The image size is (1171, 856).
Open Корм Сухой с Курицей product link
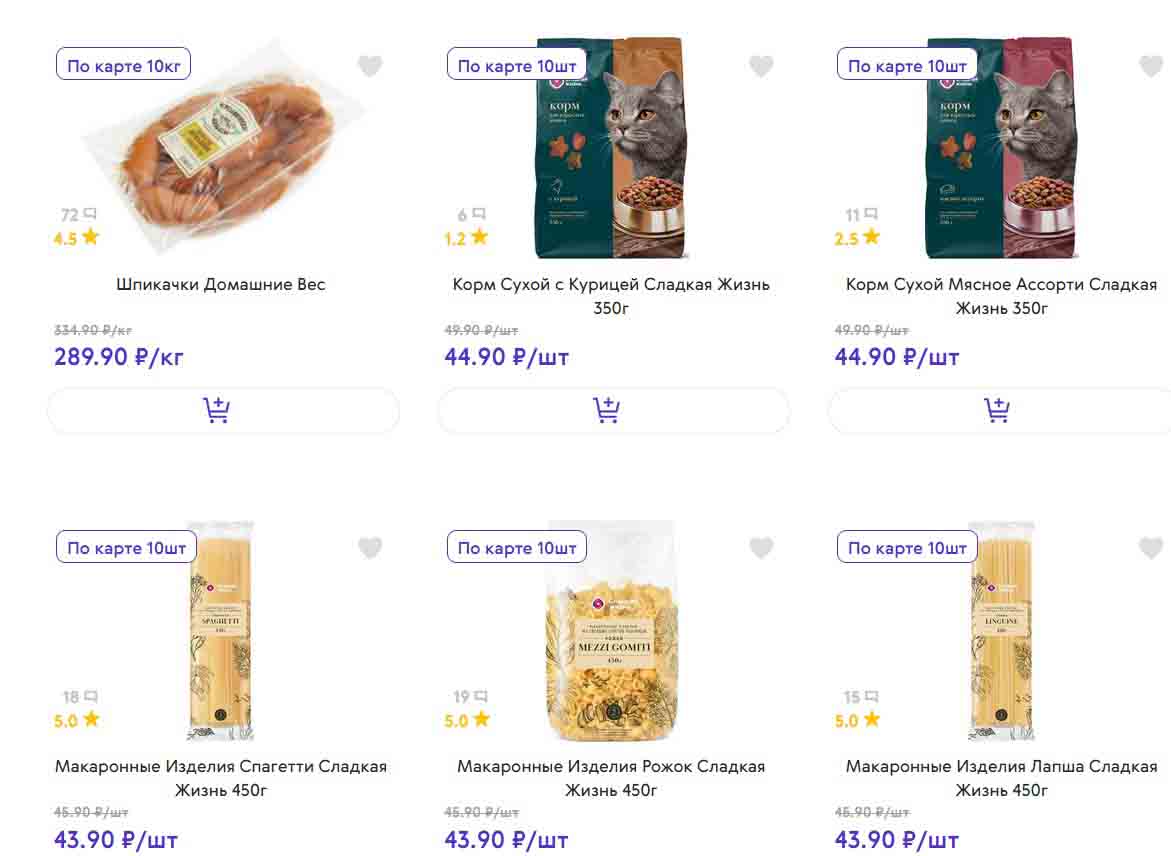click(611, 295)
